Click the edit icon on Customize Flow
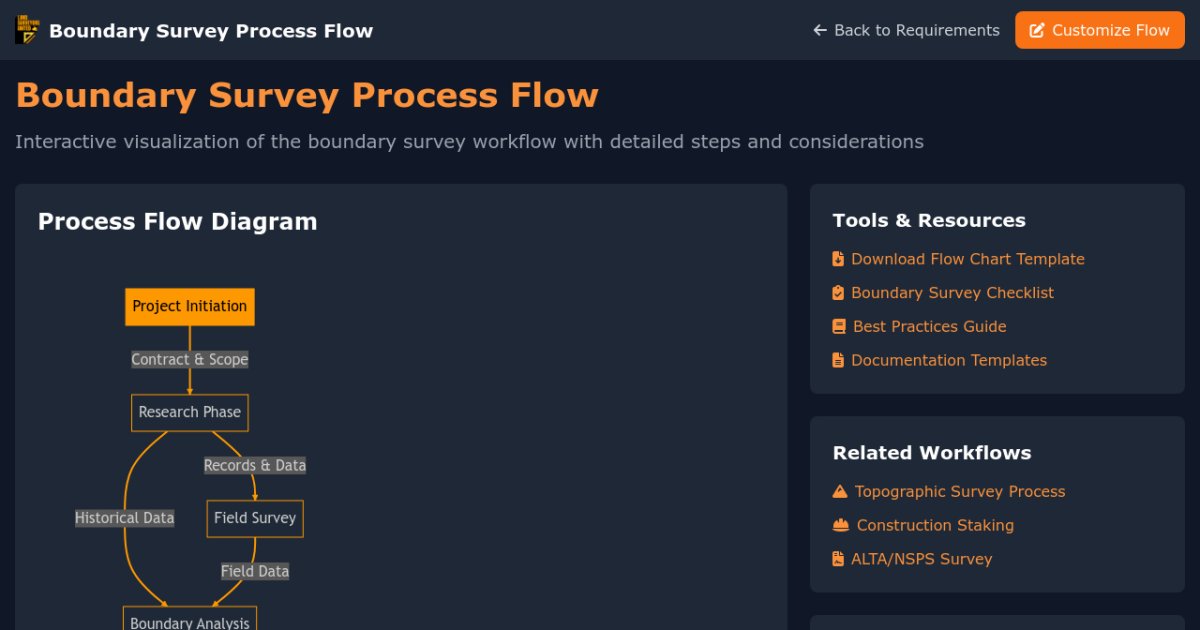The image size is (1200, 630). tap(1037, 30)
